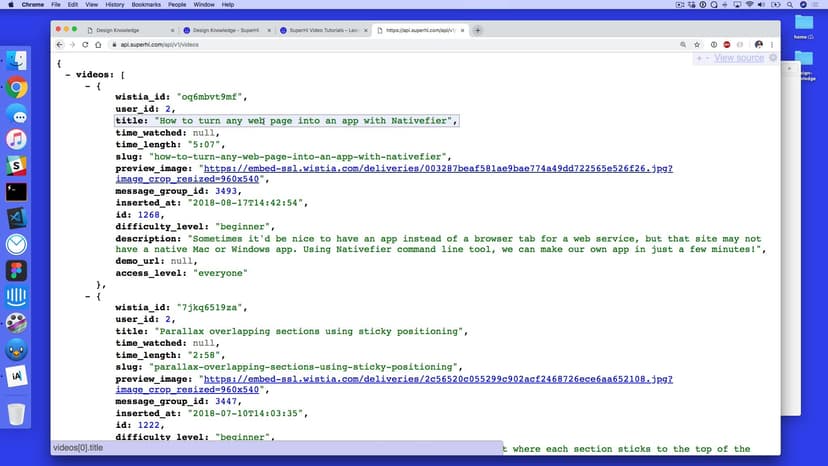Launch Terminal from the dock
Image resolution: width=828 pixels, height=466 pixels.
(x=16, y=192)
